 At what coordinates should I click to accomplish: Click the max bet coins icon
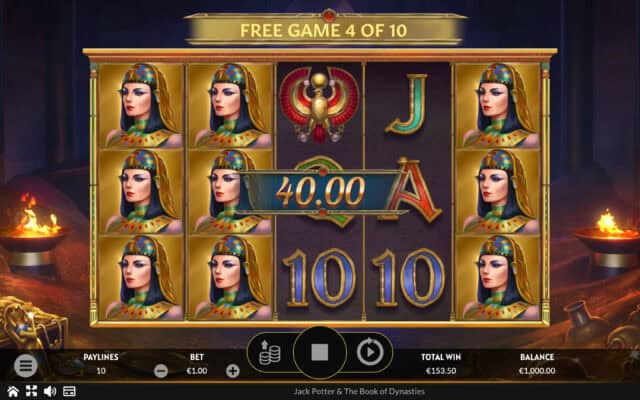pos(270,352)
